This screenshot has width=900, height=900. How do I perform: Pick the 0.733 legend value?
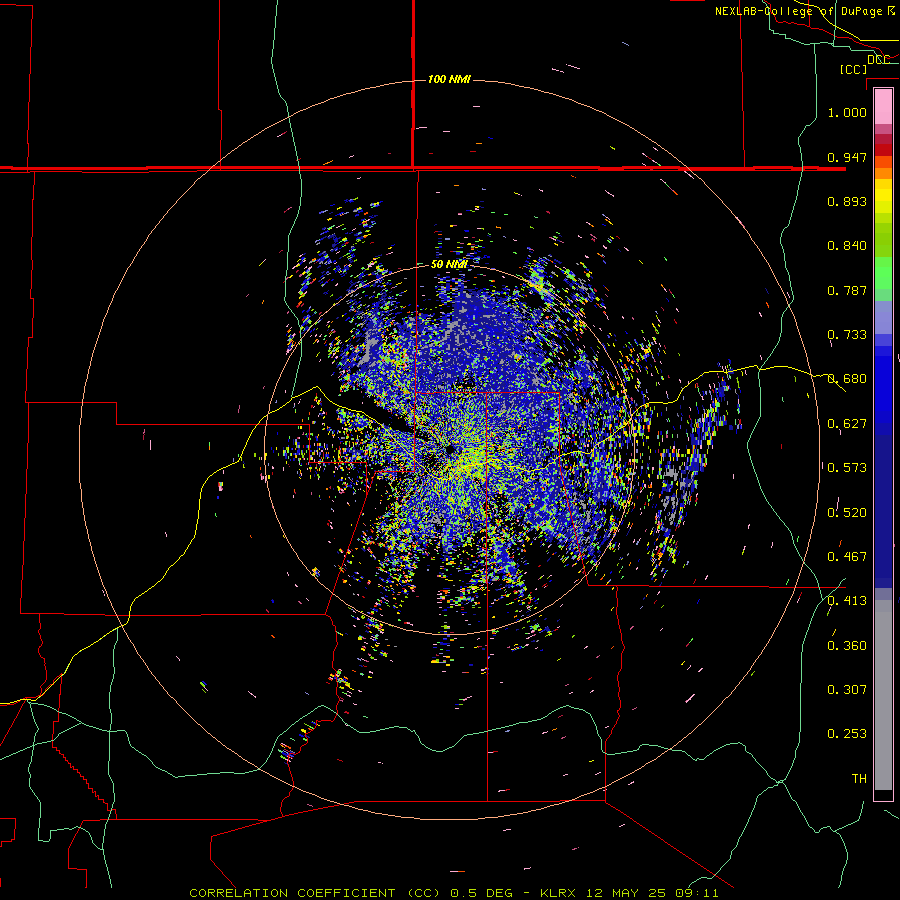coord(847,335)
